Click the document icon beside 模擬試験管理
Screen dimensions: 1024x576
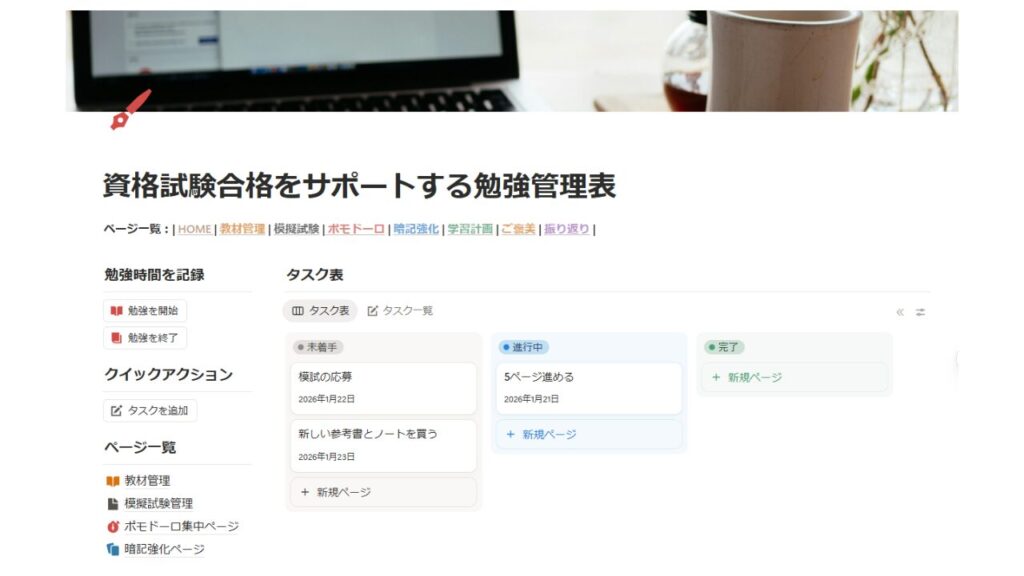click(x=112, y=504)
